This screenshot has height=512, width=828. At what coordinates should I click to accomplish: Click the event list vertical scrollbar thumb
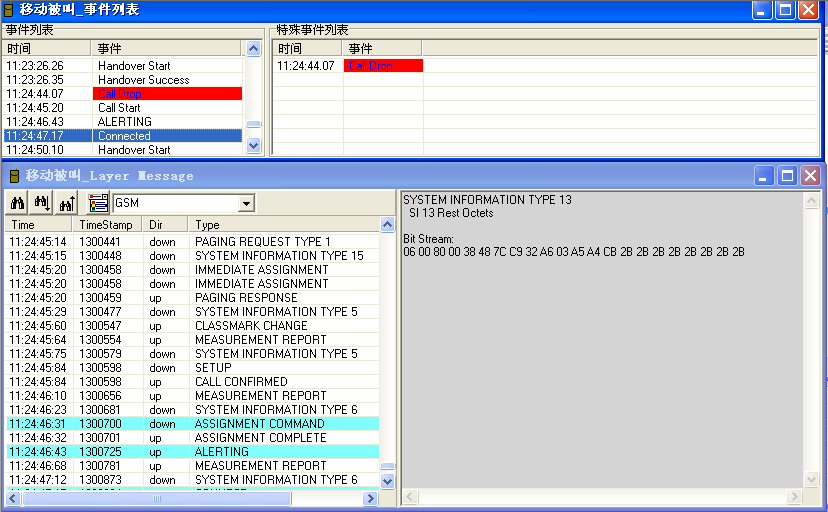pos(253,125)
